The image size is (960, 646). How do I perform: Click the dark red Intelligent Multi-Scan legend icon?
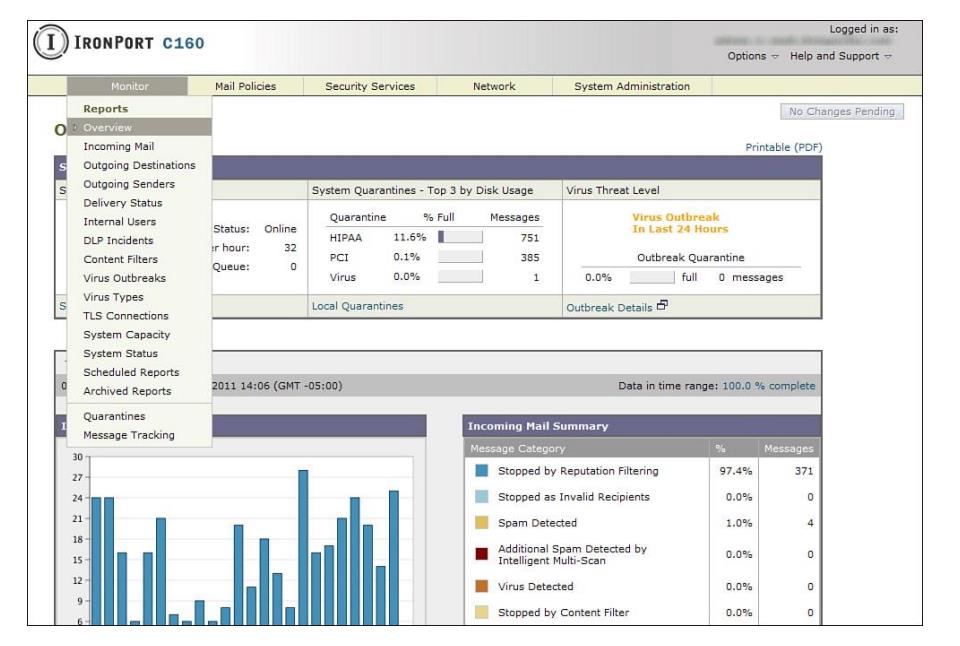pyautogui.click(x=482, y=554)
